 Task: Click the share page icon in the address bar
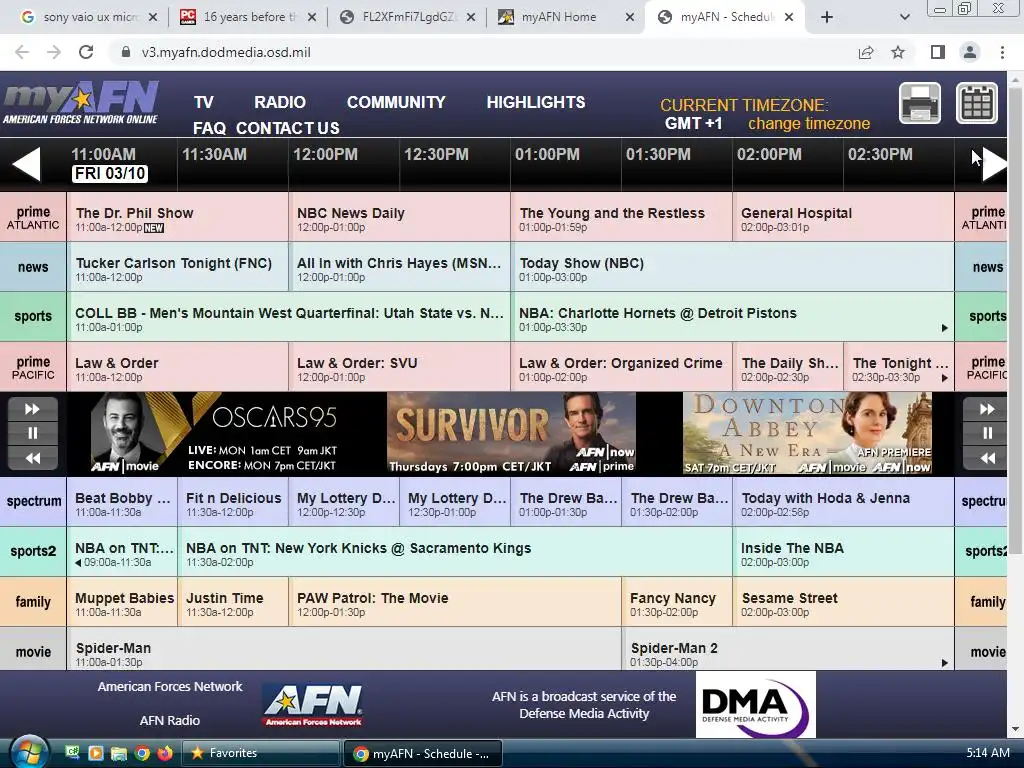[x=866, y=52]
